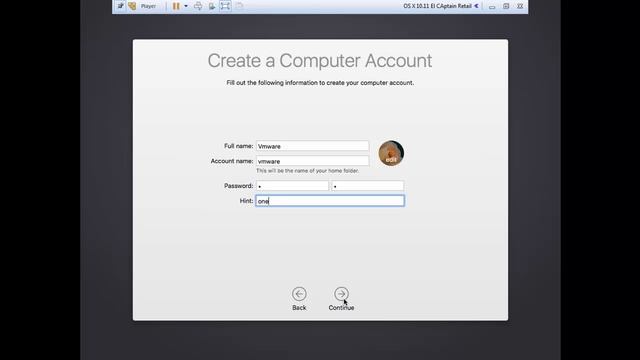
Task: Click the Unity mode toolbar icon
Action: tap(239, 6)
